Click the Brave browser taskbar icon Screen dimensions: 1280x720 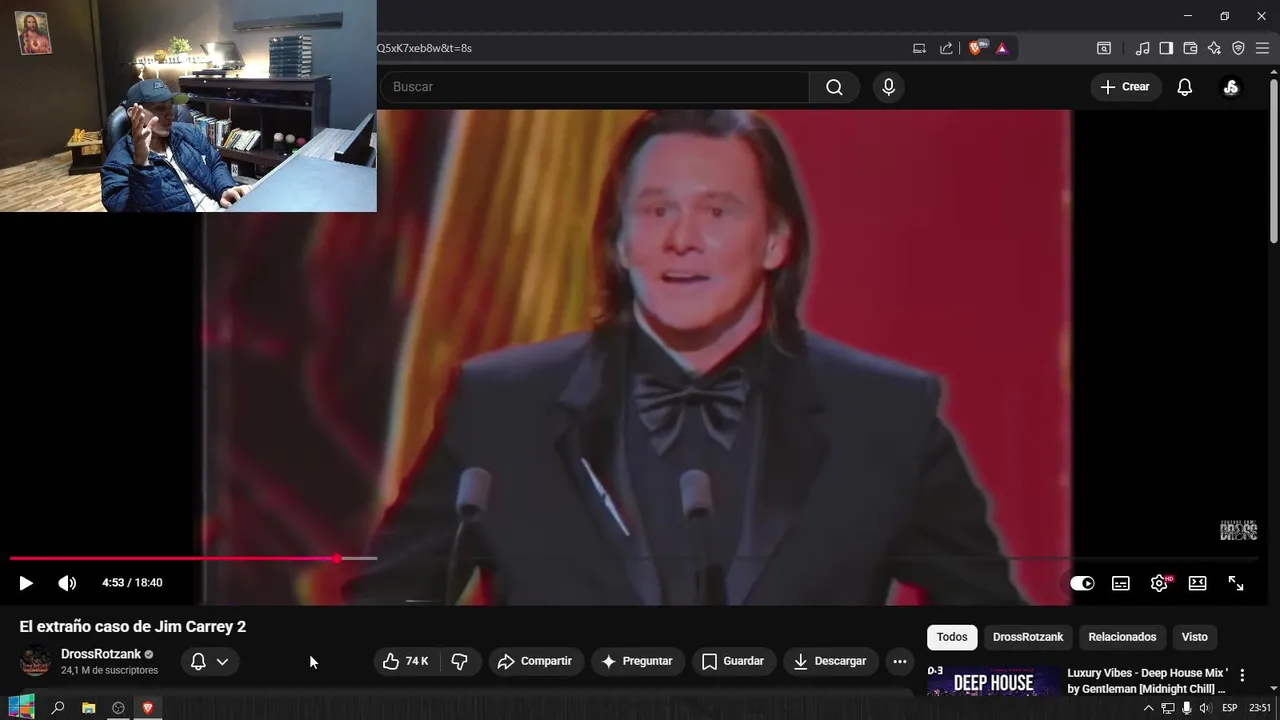click(148, 708)
